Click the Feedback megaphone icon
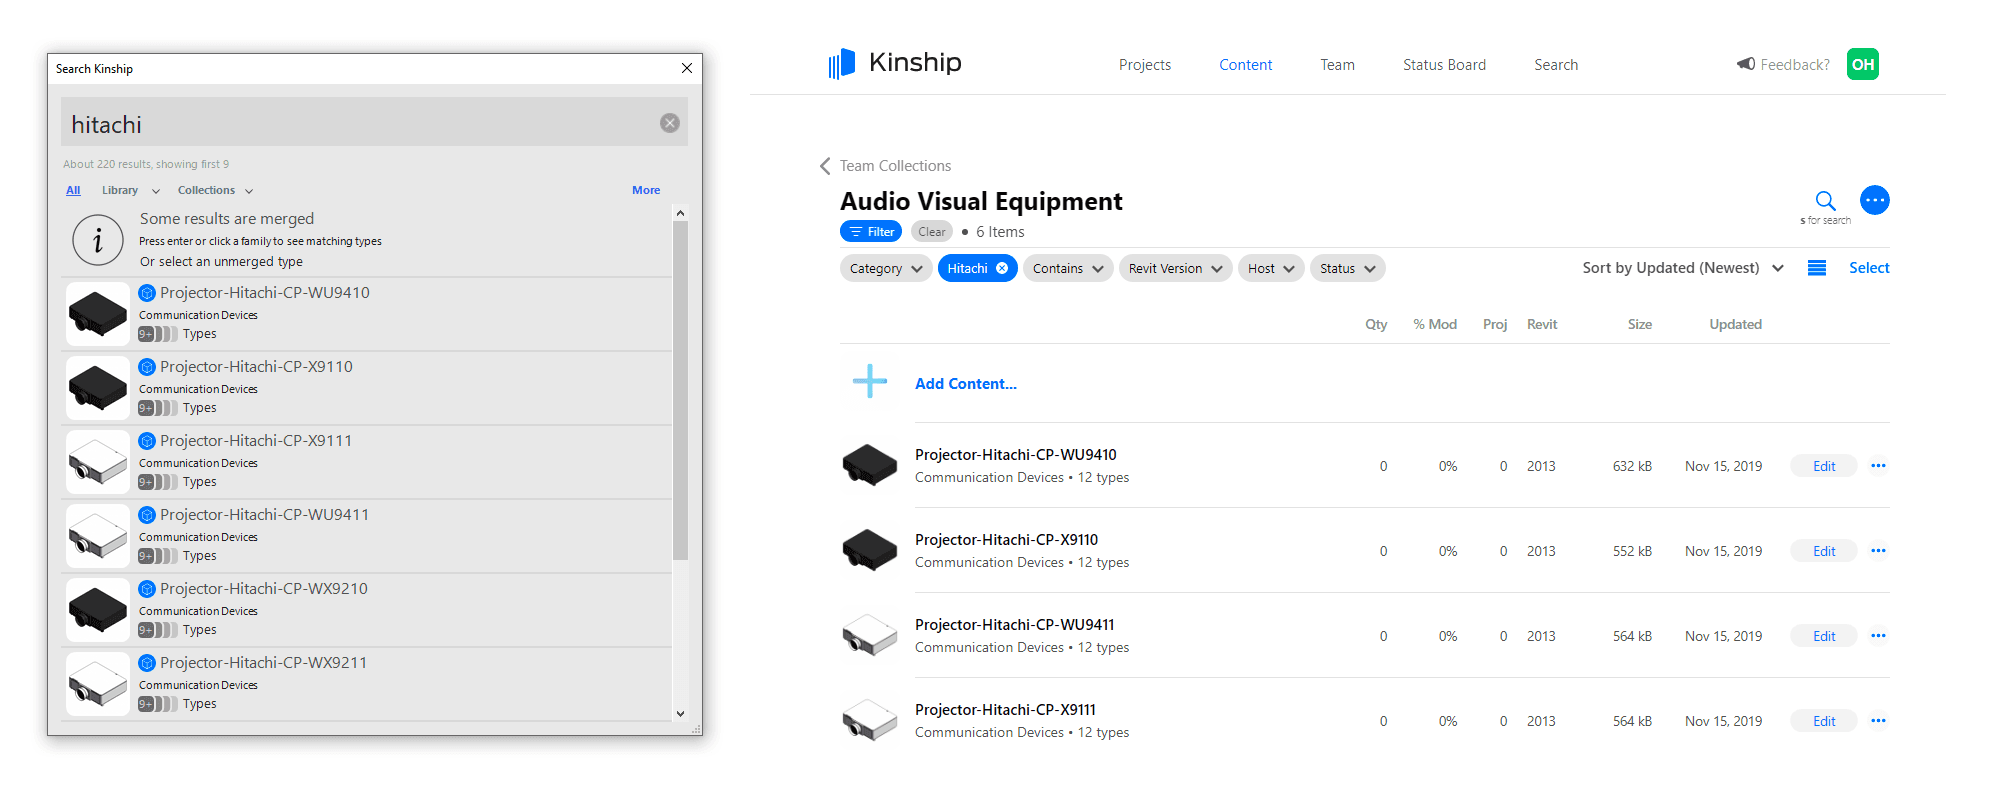The width and height of the screenshot is (1994, 786). [1746, 64]
